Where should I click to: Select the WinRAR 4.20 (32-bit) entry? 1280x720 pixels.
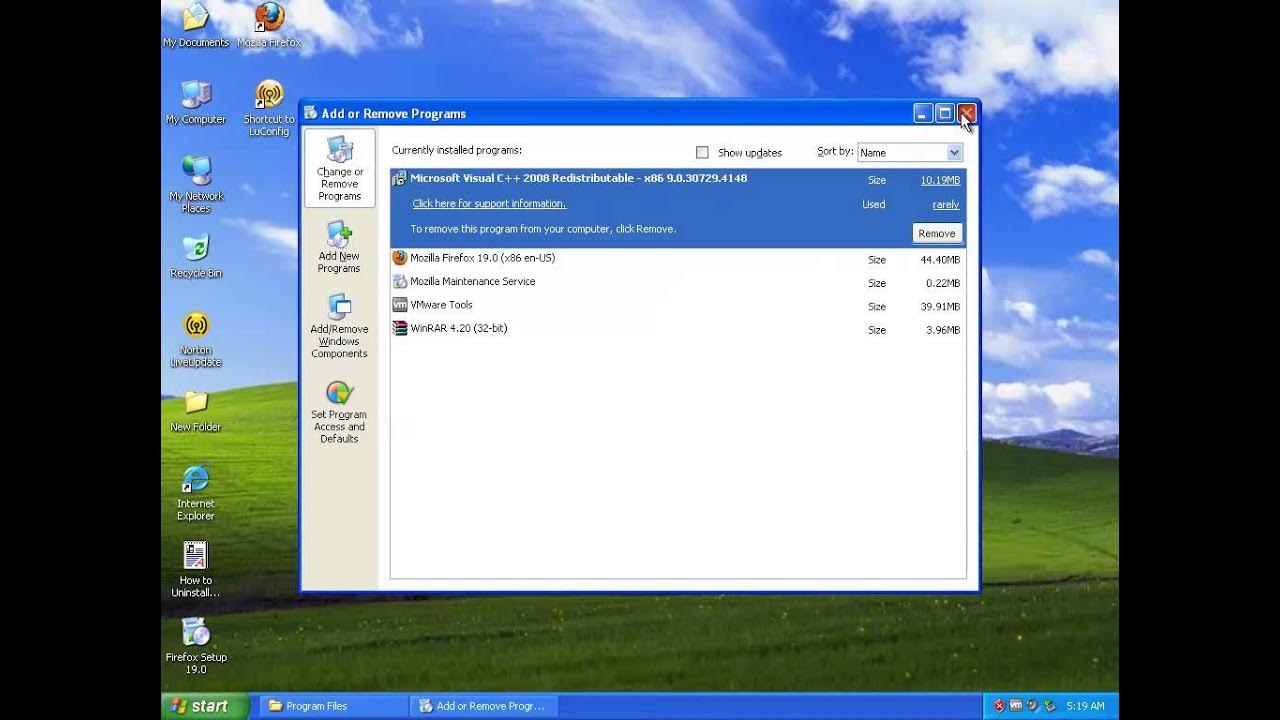point(678,328)
